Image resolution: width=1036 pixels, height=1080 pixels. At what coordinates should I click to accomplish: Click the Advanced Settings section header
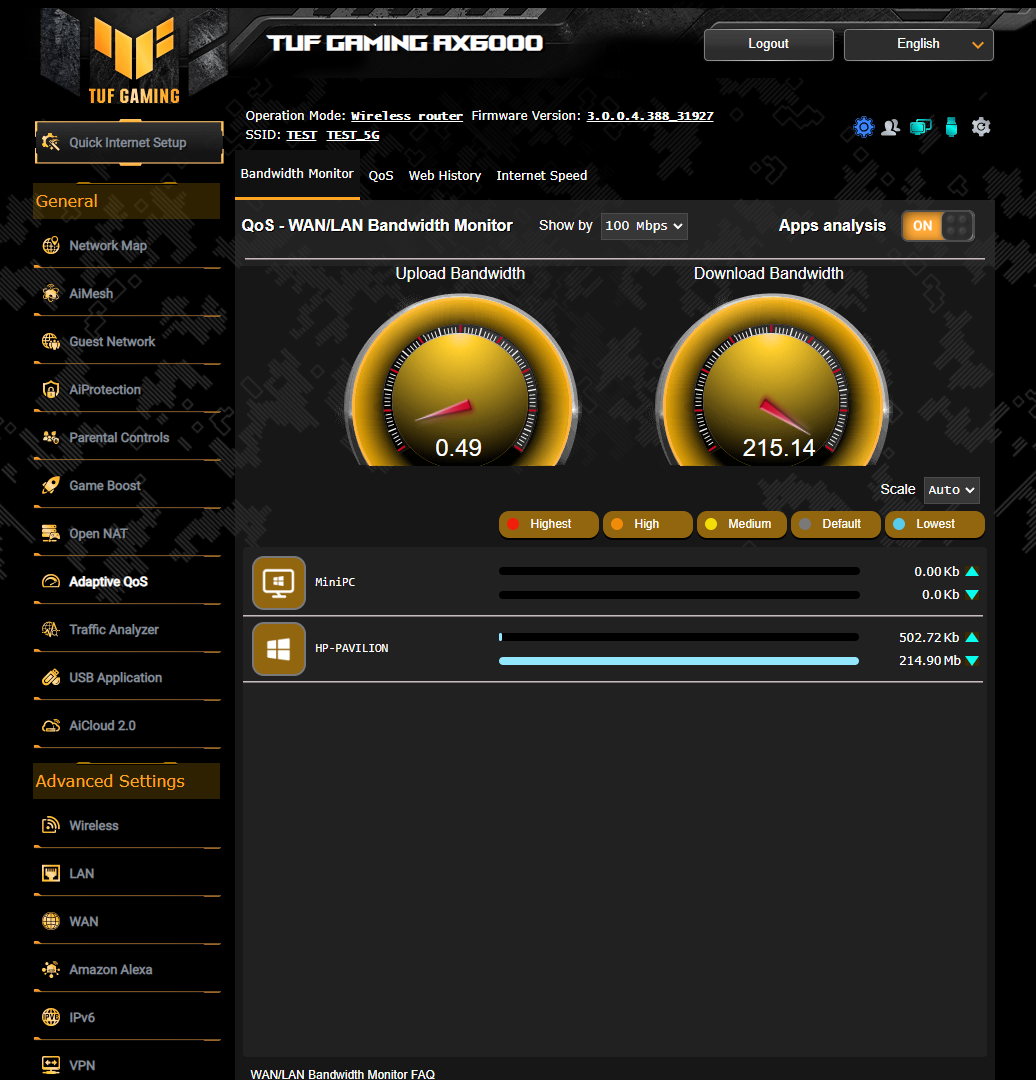tap(127, 781)
